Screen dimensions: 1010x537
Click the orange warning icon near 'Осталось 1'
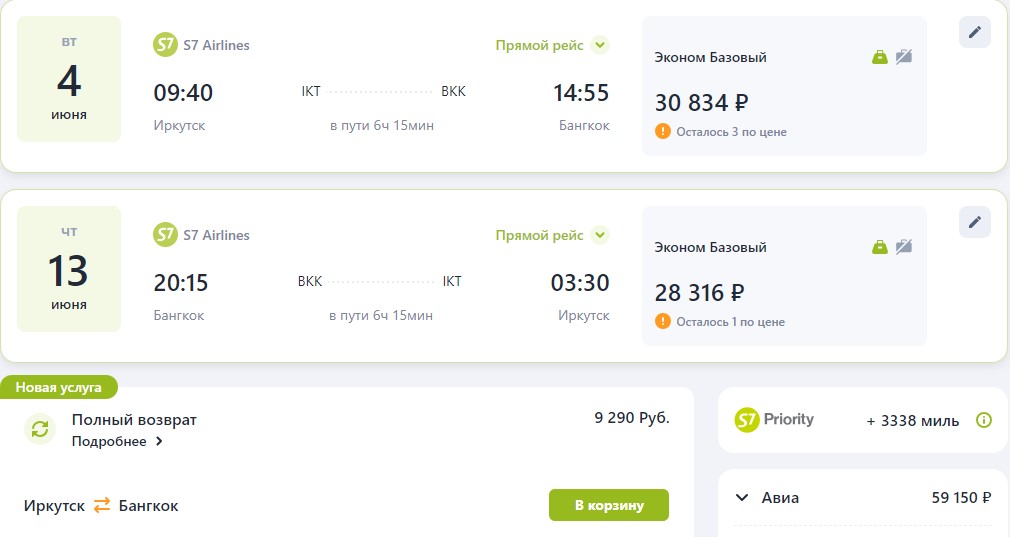[x=662, y=321]
